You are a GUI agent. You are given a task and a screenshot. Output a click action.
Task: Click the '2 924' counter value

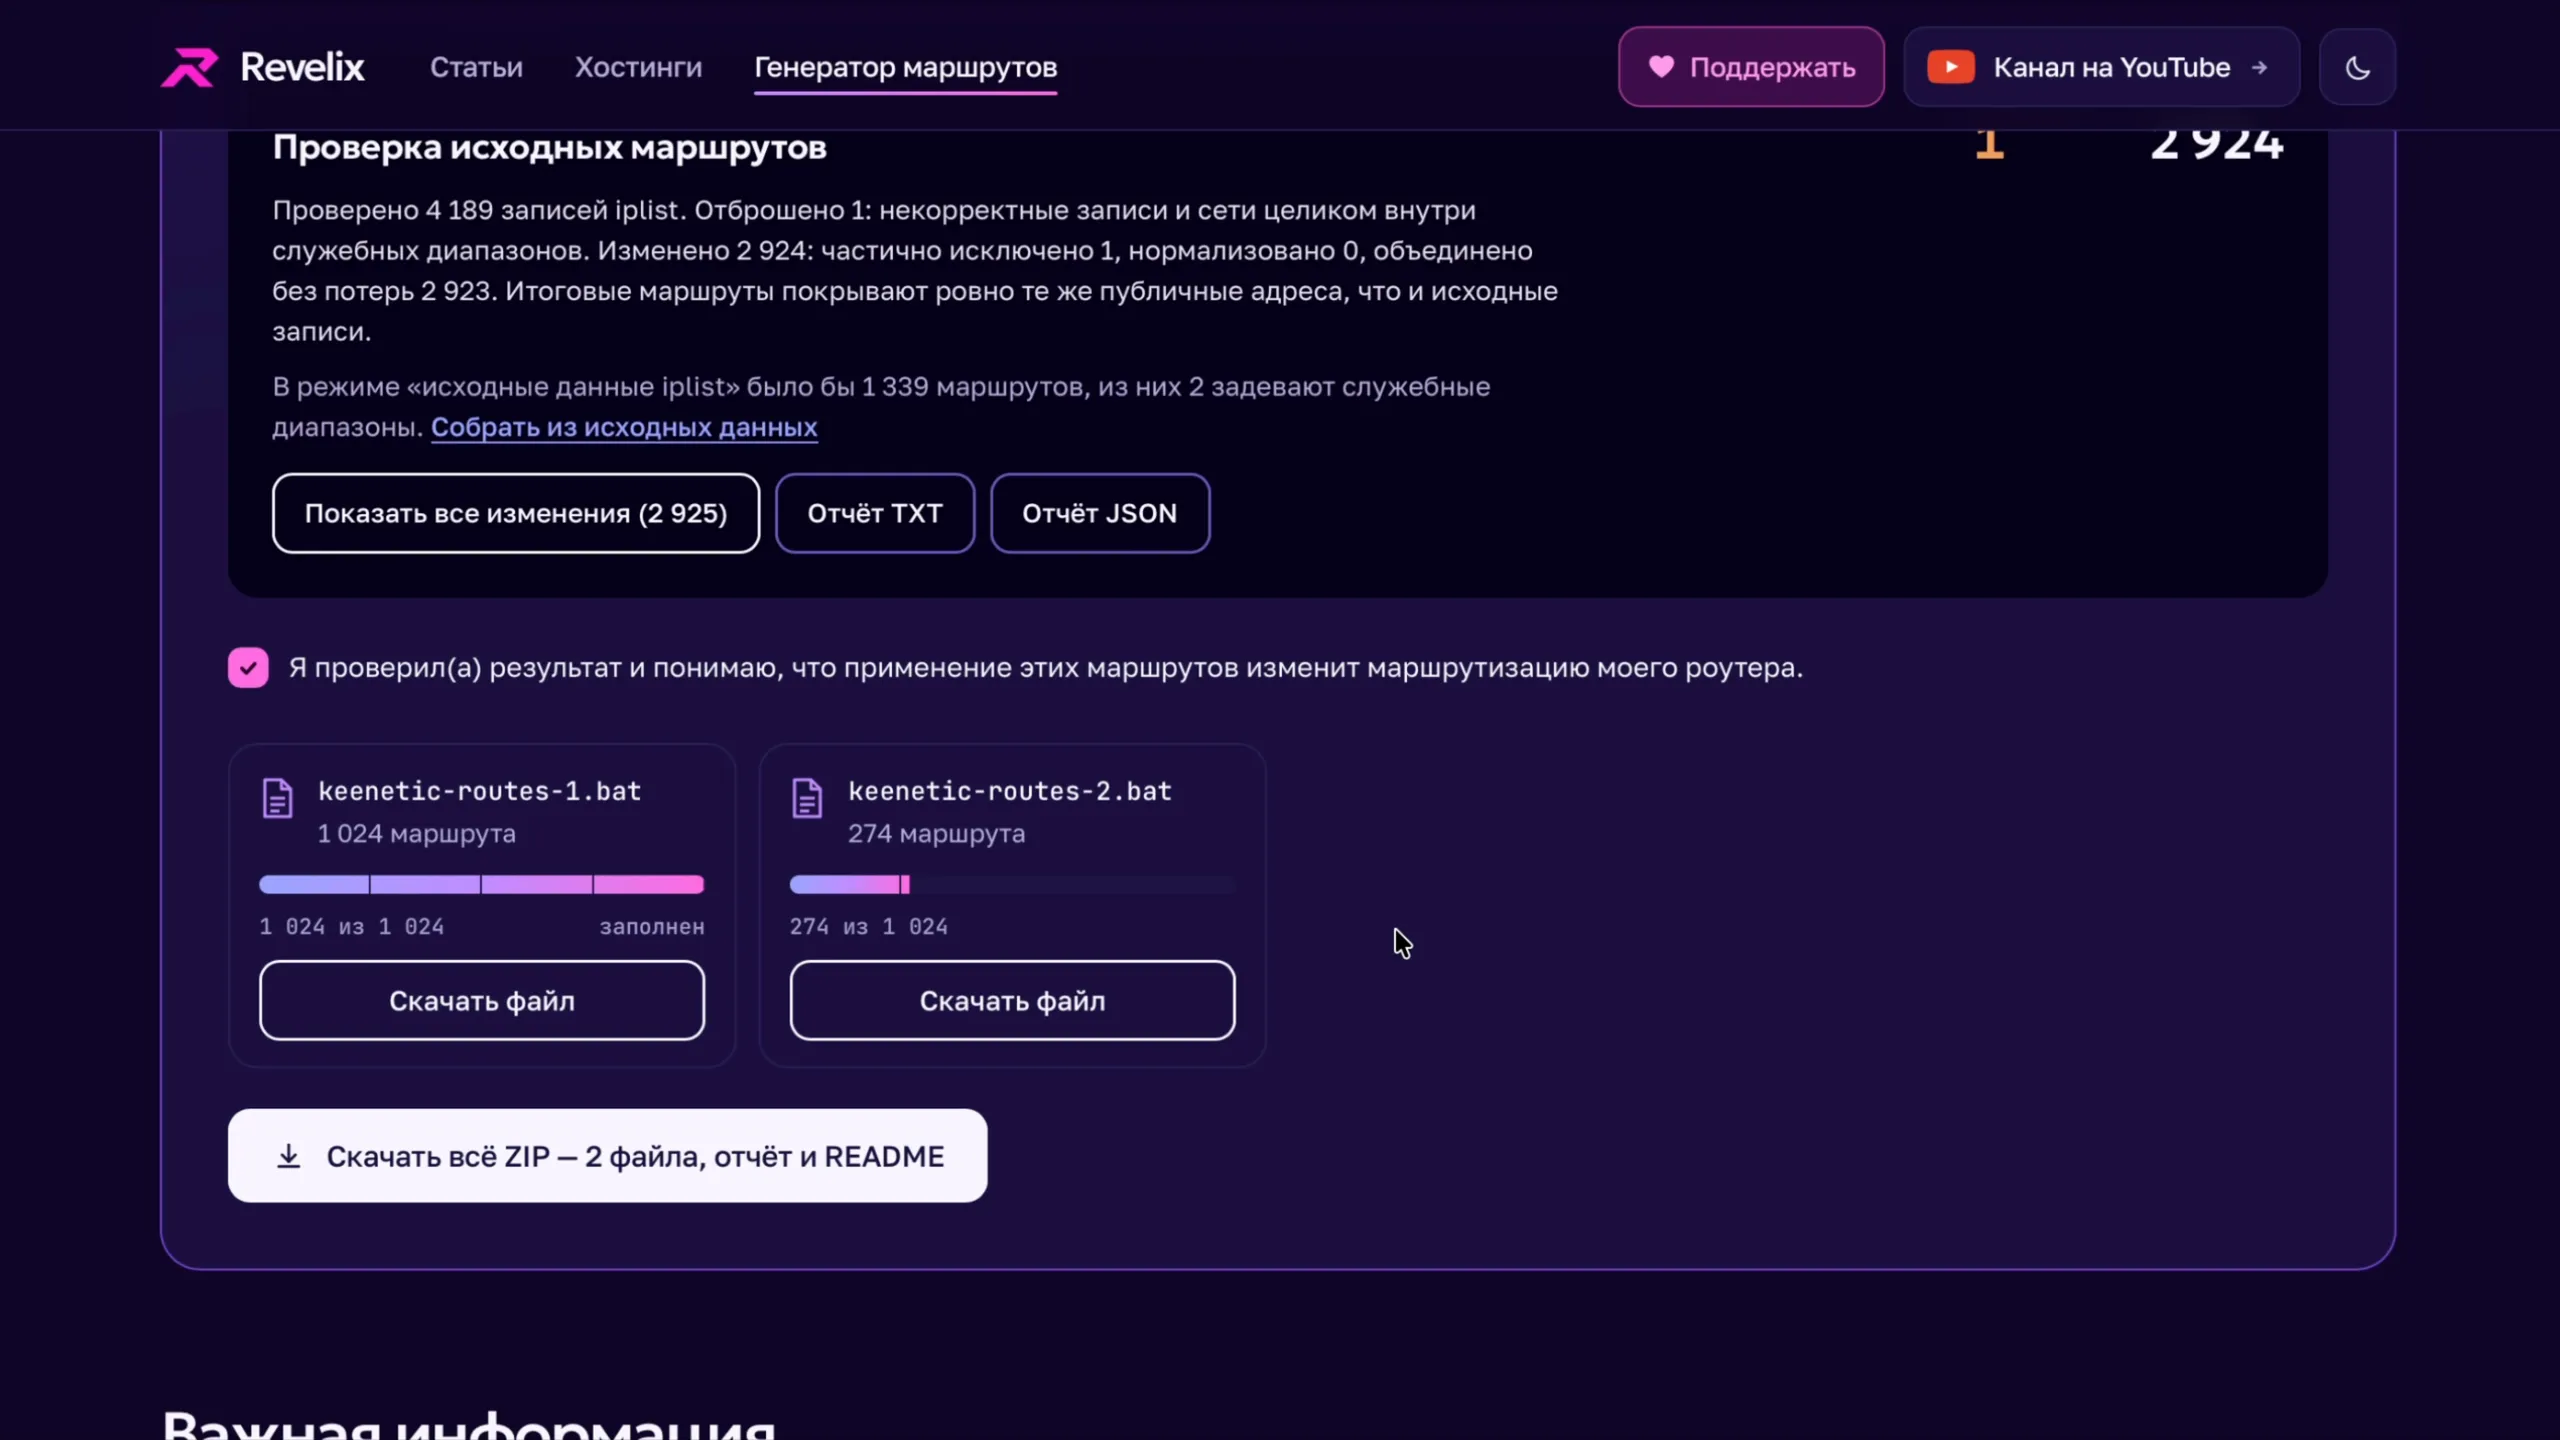[x=2217, y=145]
